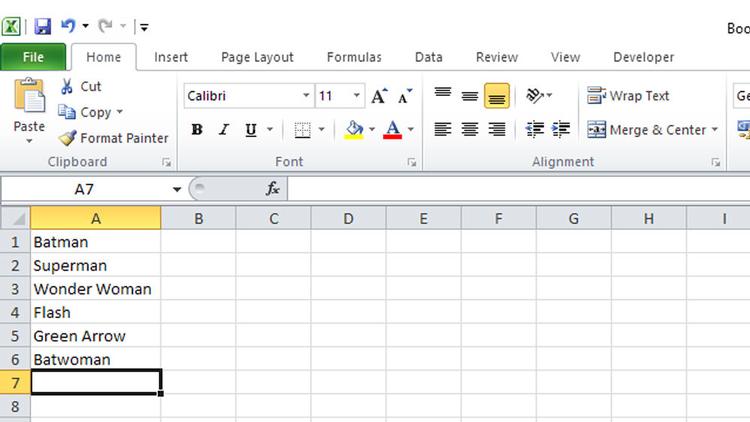The width and height of the screenshot is (750, 422).
Task: Open the Formulas ribbon tab
Action: (x=354, y=57)
